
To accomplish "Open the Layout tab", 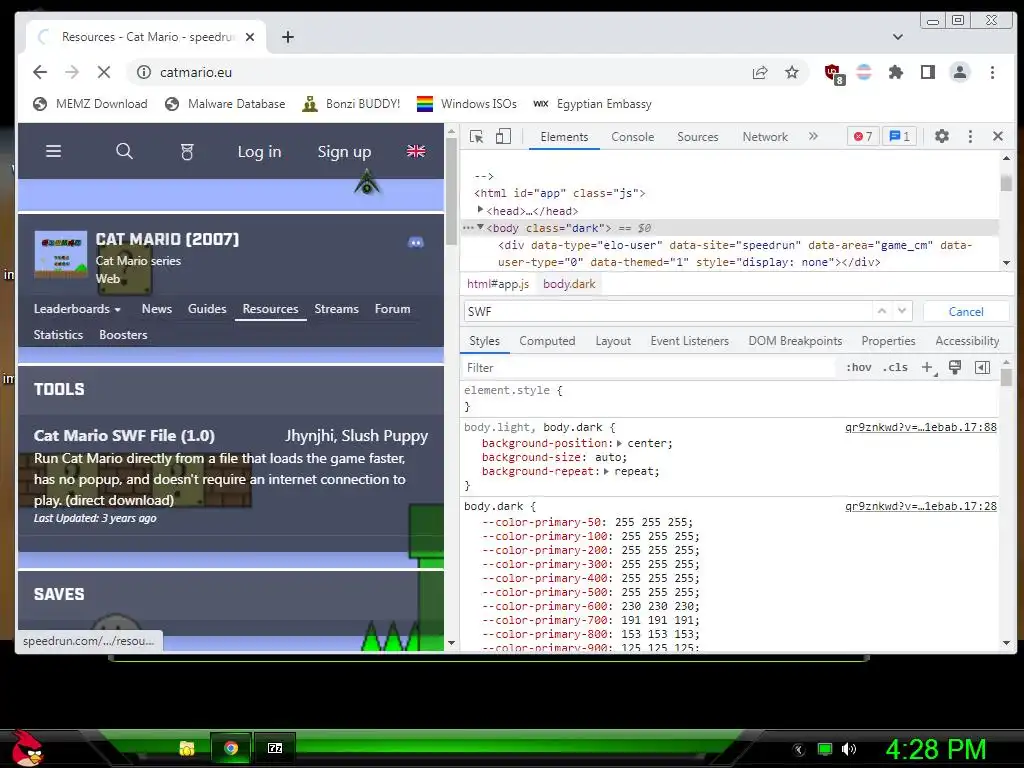I will (613, 341).
